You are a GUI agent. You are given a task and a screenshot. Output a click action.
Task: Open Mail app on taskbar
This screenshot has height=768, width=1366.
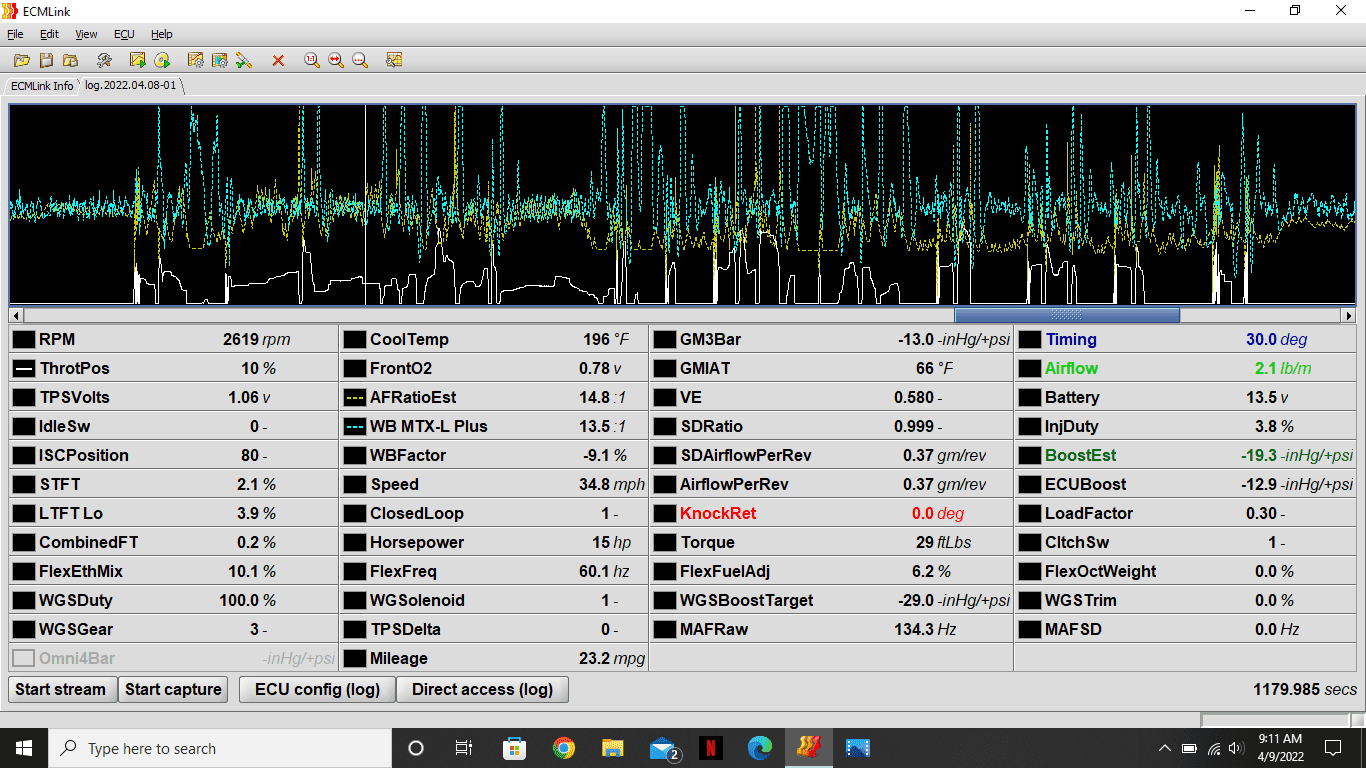tap(663, 748)
